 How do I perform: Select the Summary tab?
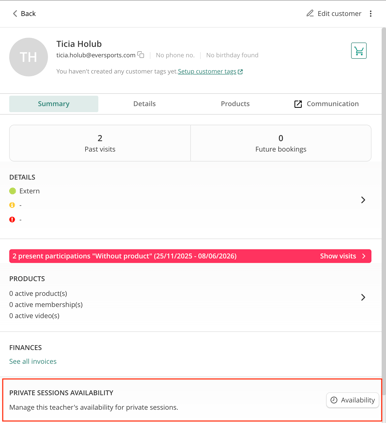54,104
